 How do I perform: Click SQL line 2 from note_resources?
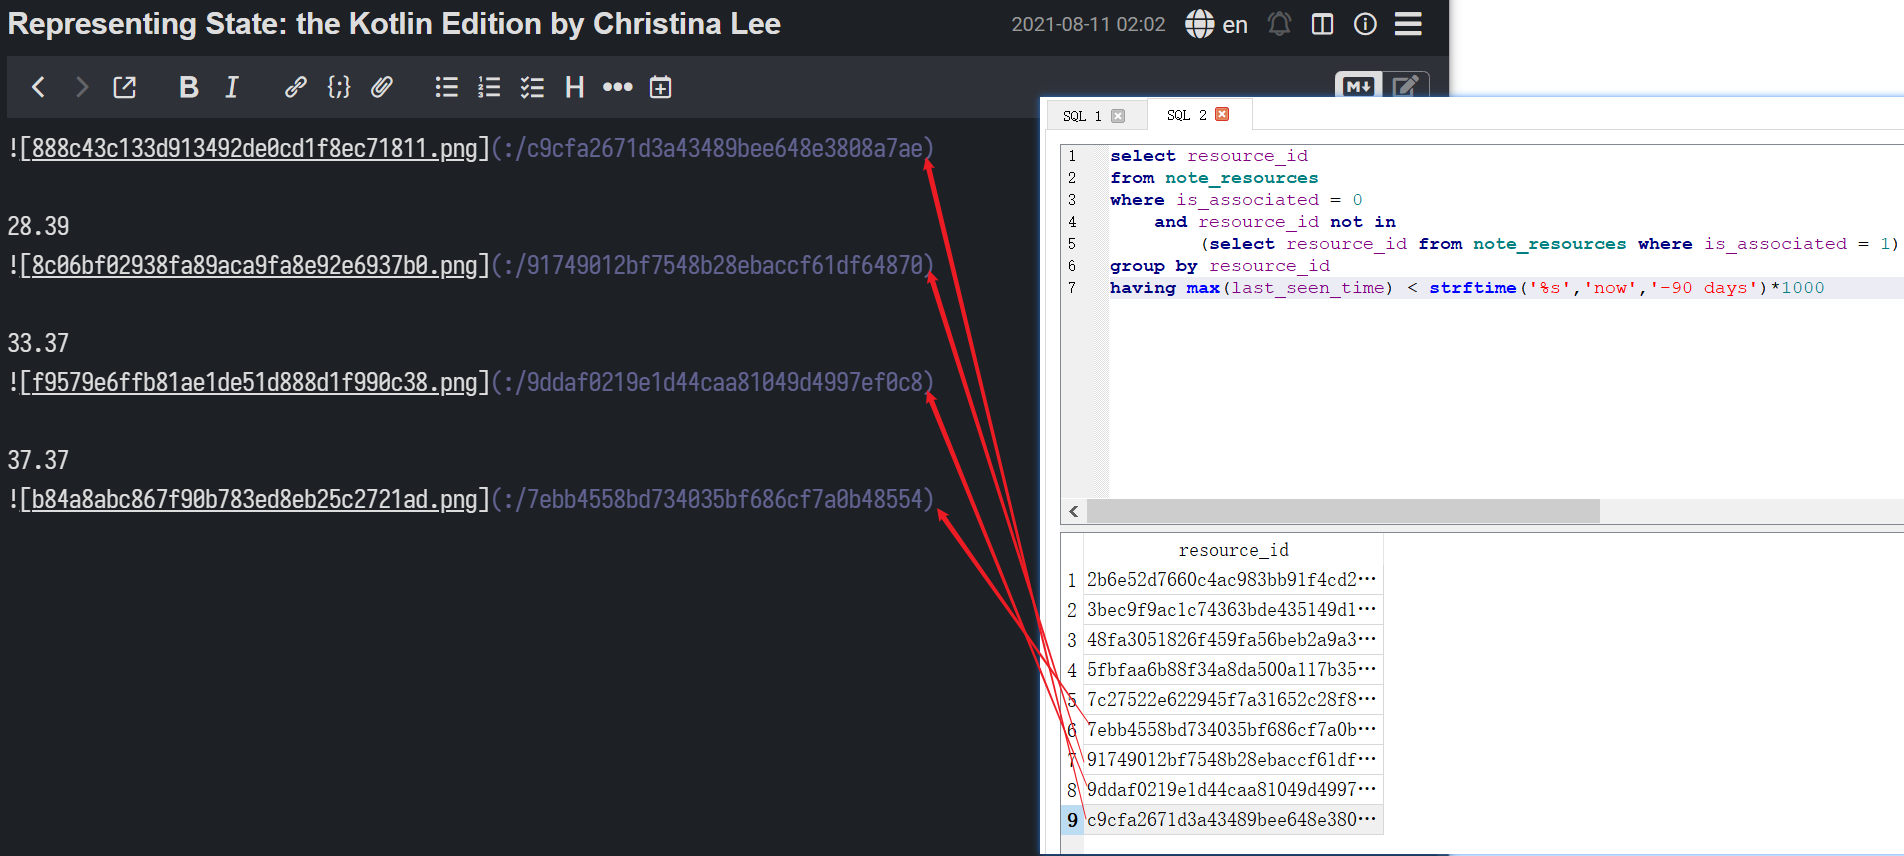tap(1214, 178)
